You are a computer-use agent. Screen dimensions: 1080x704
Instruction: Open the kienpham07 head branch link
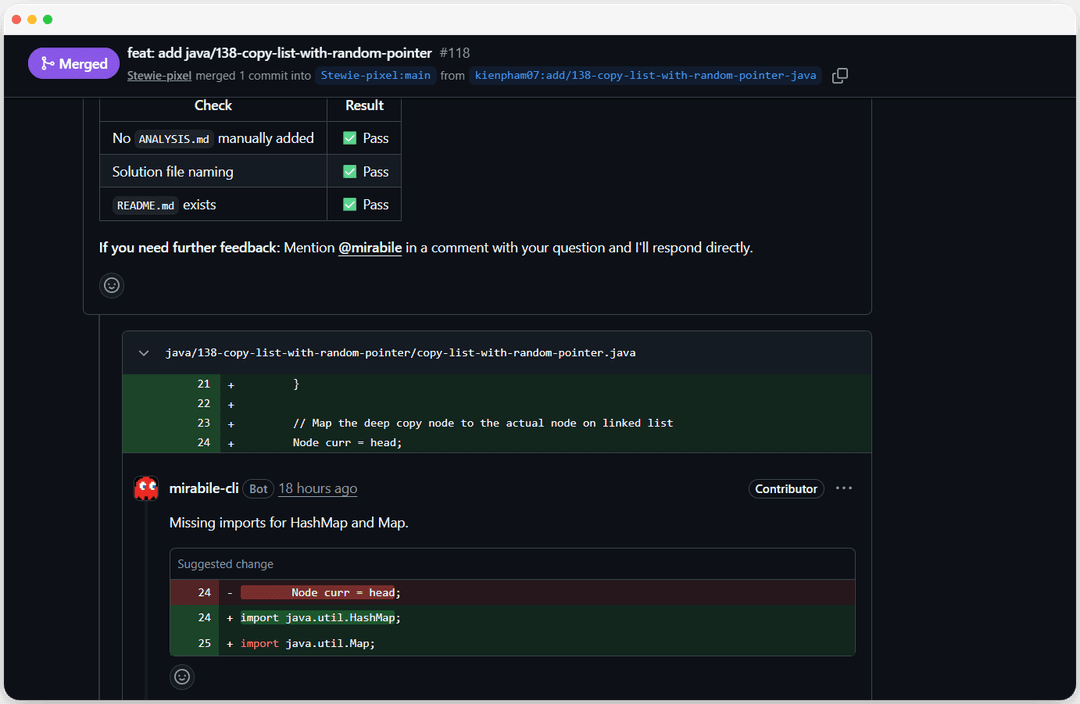[645, 76]
